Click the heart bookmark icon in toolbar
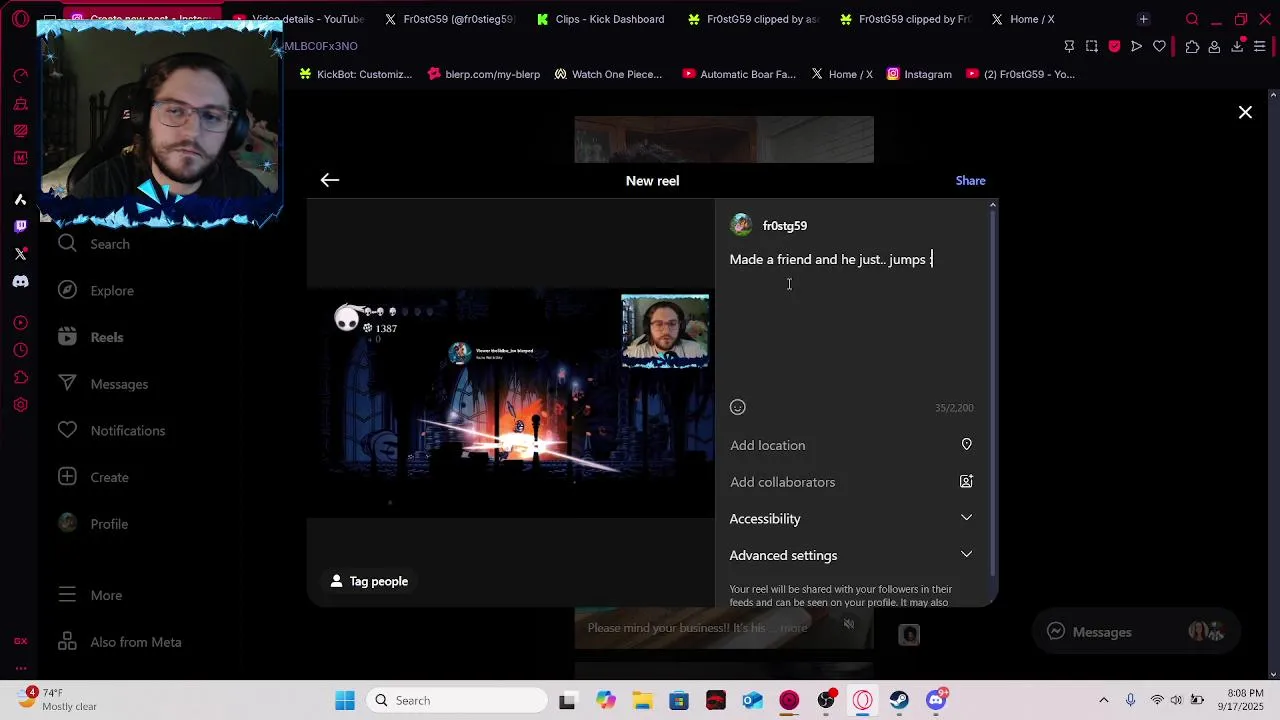1280x720 pixels. point(1159,46)
